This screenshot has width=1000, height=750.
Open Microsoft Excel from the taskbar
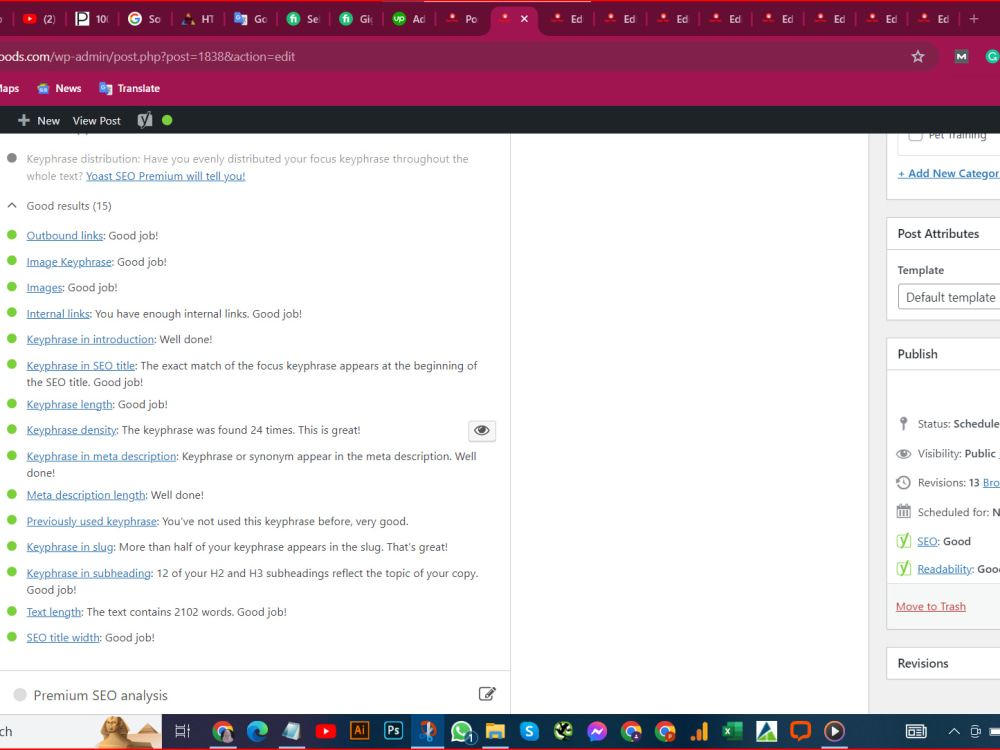(732, 731)
